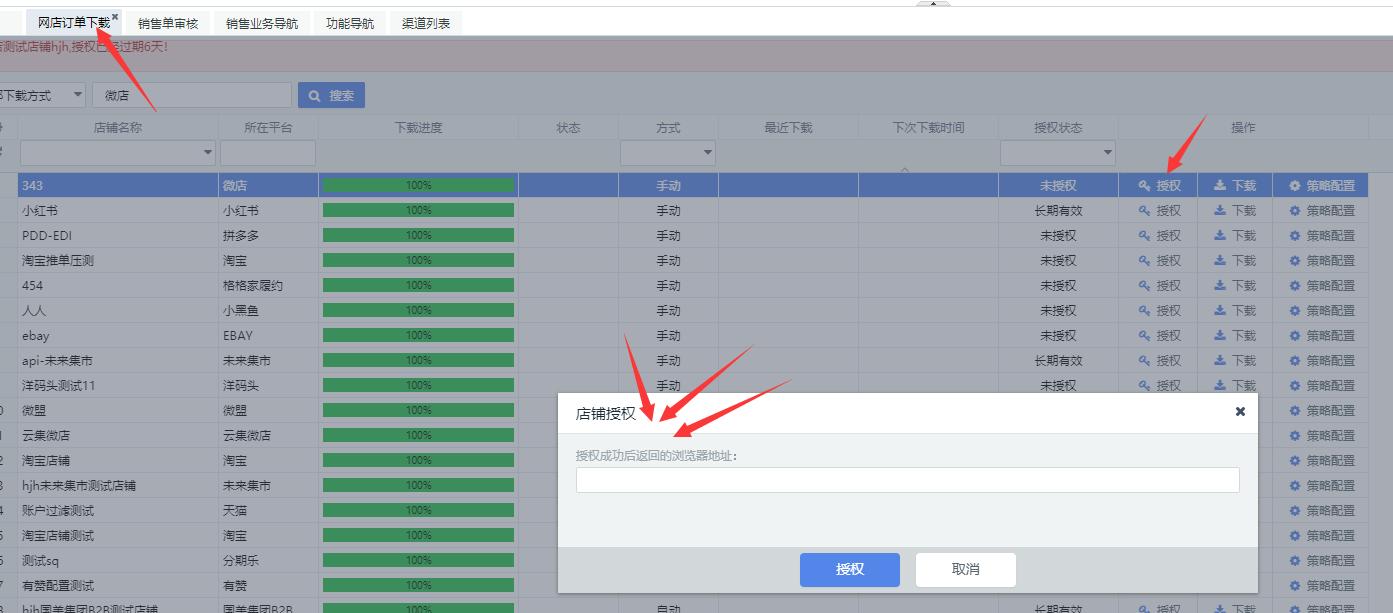Click the magnifier search icon on the 搜索 button
This screenshot has width=1393, height=613.
[x=313, y=94]
